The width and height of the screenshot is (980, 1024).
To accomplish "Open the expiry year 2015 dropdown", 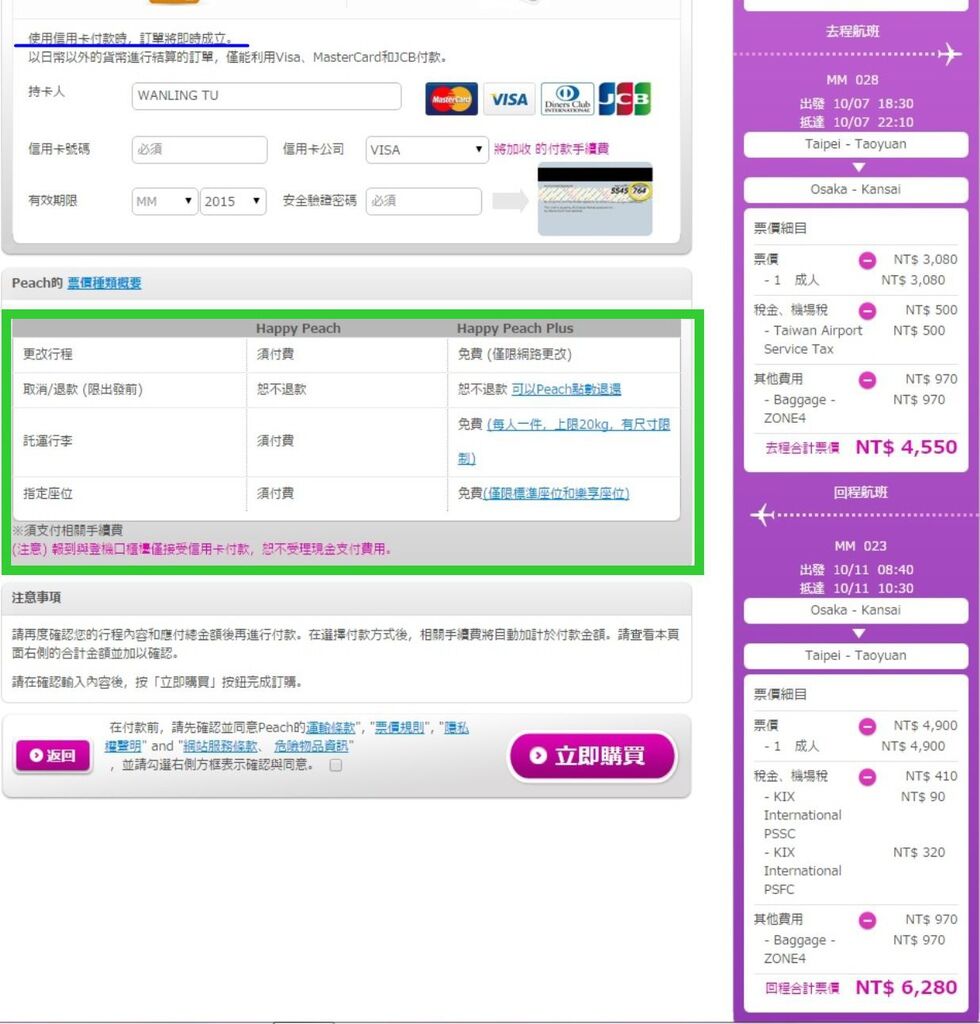I will (233, 201).
